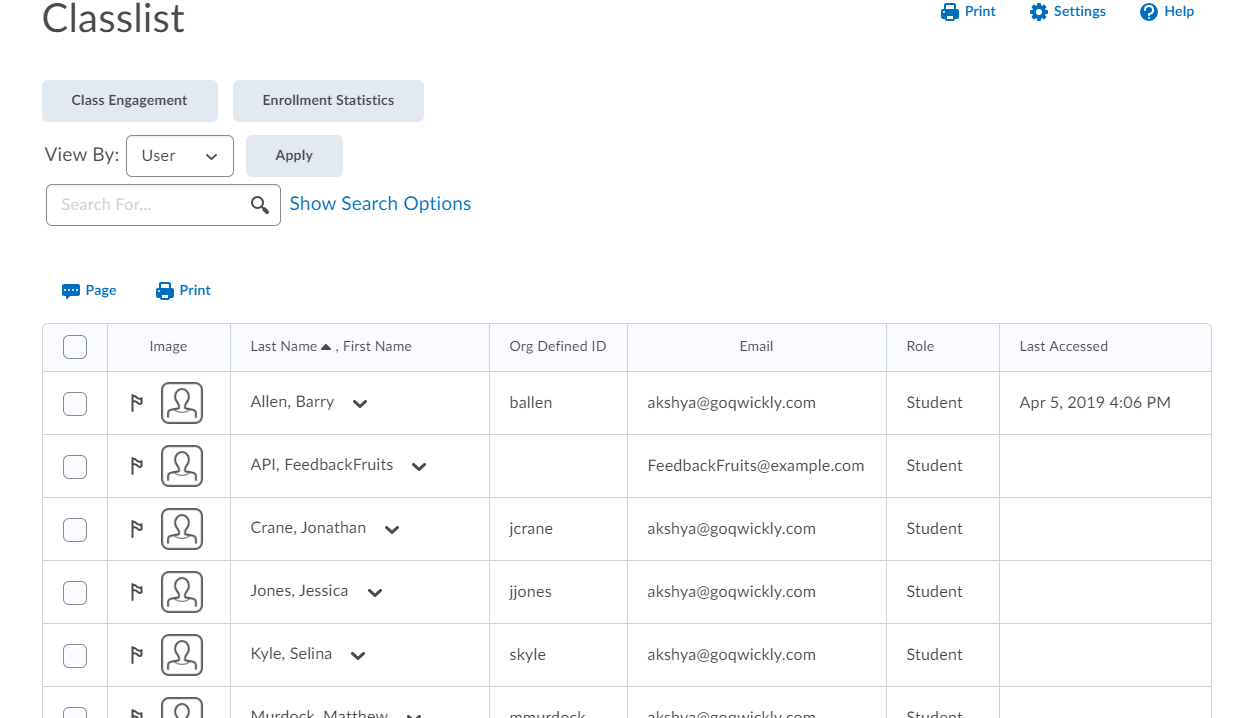Screen dimensions: 1250x718
Task: Click the profile image icon for Selina Kyle
Action: coord(182,655)
